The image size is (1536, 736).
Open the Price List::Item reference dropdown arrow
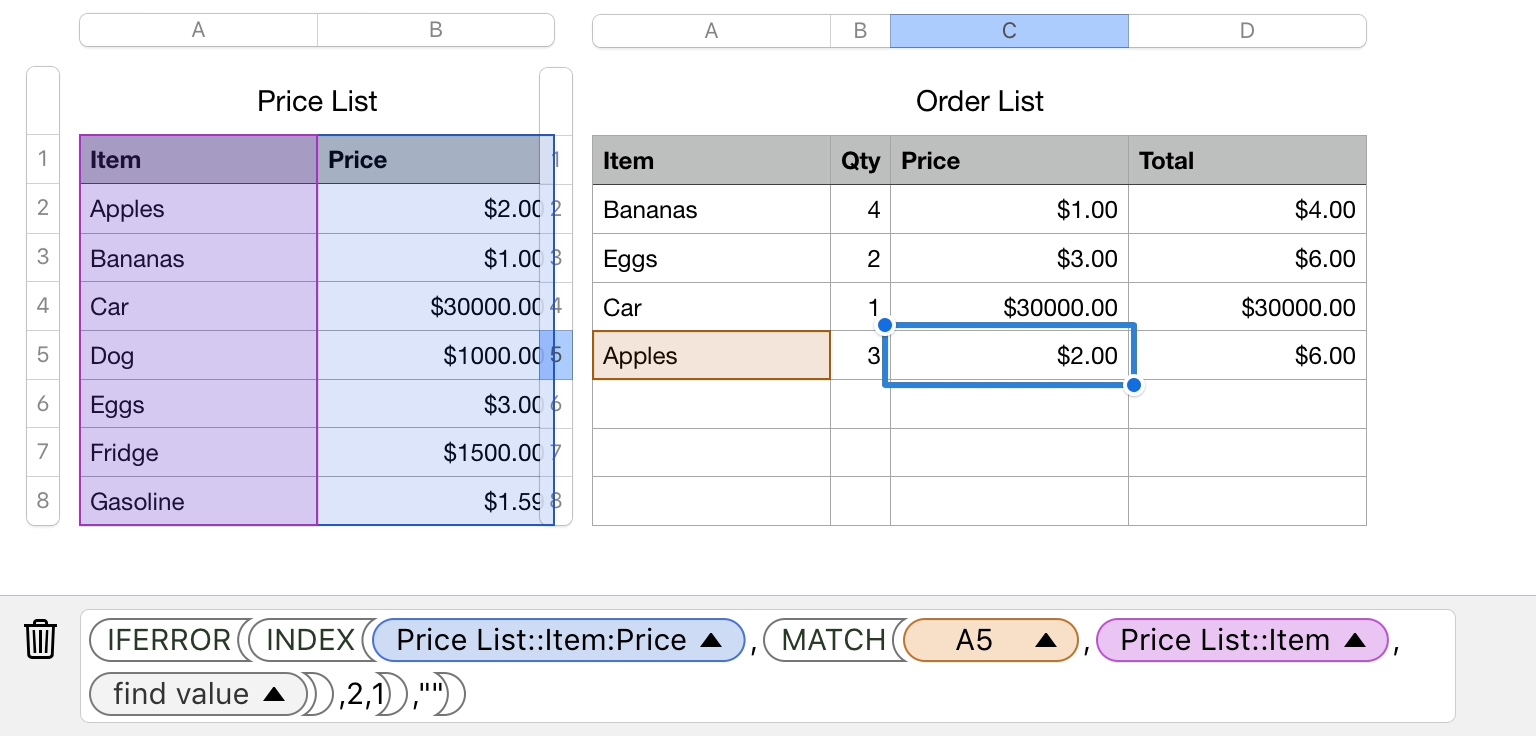pos(1355,641)
